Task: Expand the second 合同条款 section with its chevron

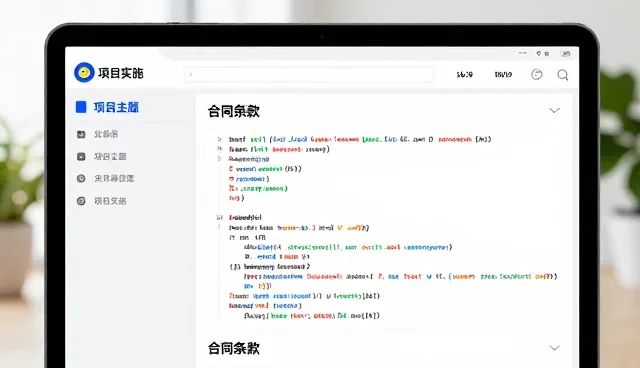Action: (554, 348)
